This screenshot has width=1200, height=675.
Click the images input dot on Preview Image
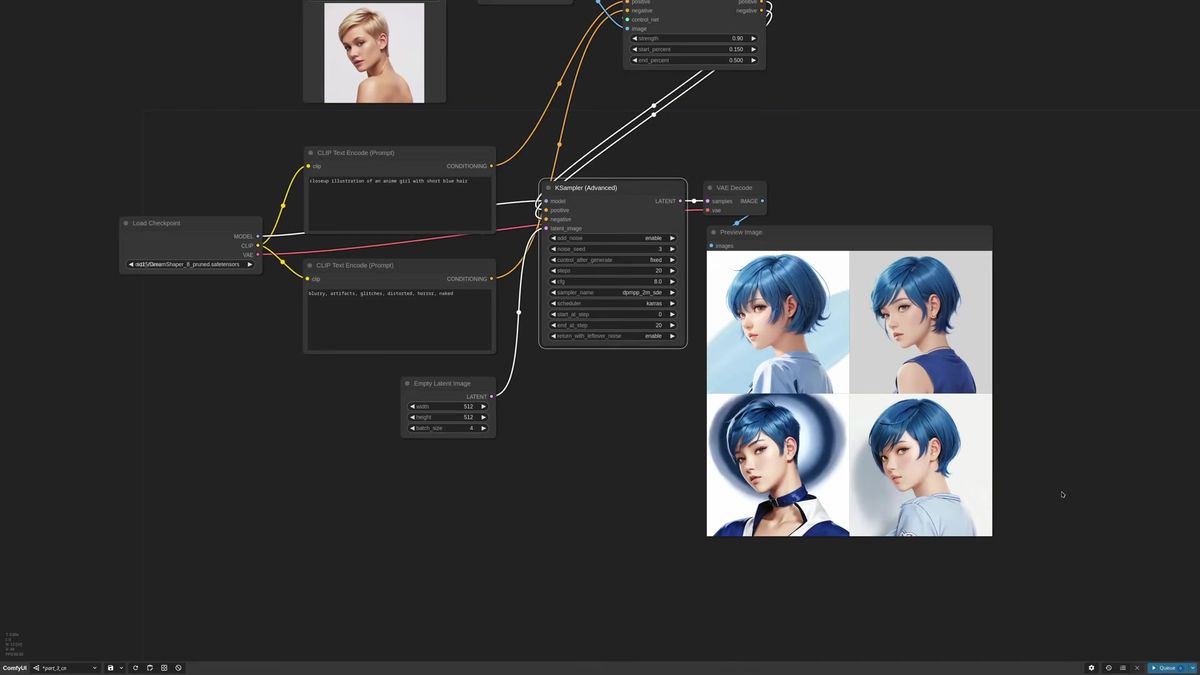(711, 245)
